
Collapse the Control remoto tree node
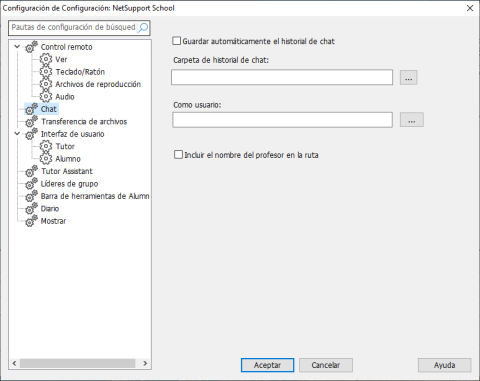17,47
